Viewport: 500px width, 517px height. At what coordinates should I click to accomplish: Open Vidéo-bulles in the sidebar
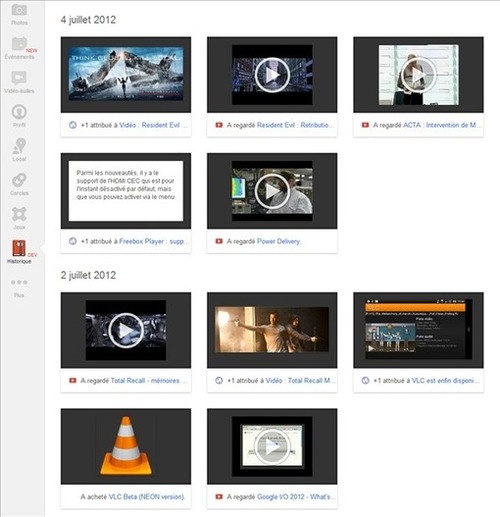[x=19, y=82]
